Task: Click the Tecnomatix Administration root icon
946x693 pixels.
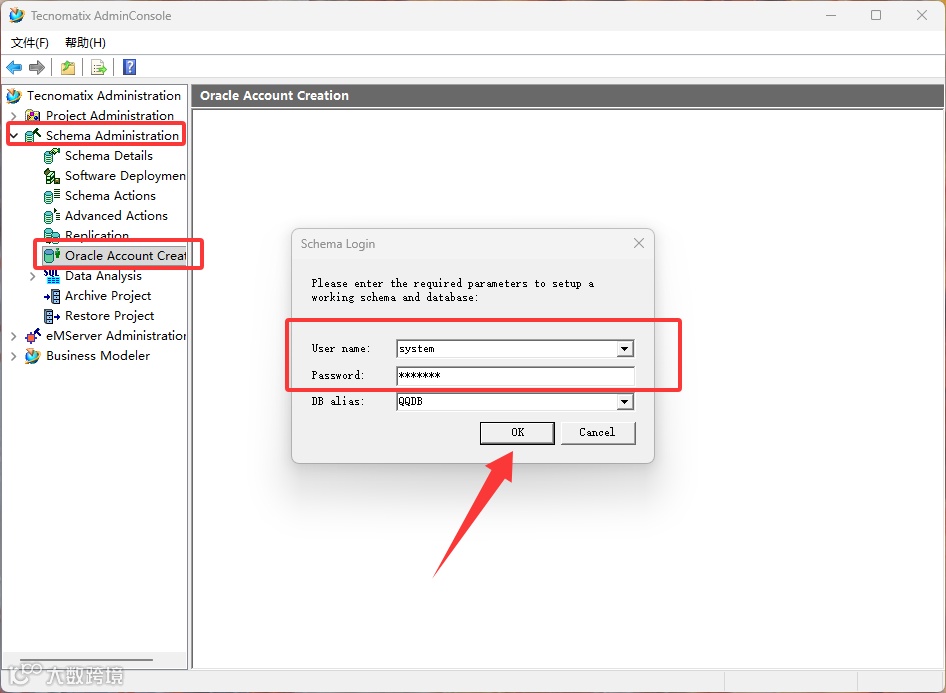Action: click(14, 96)
